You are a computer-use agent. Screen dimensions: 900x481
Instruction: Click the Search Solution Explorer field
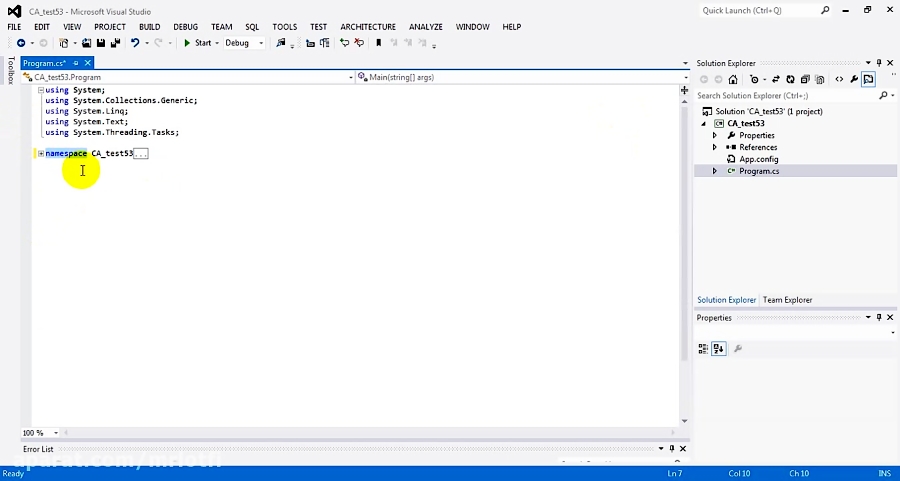[x=785, y=96]
